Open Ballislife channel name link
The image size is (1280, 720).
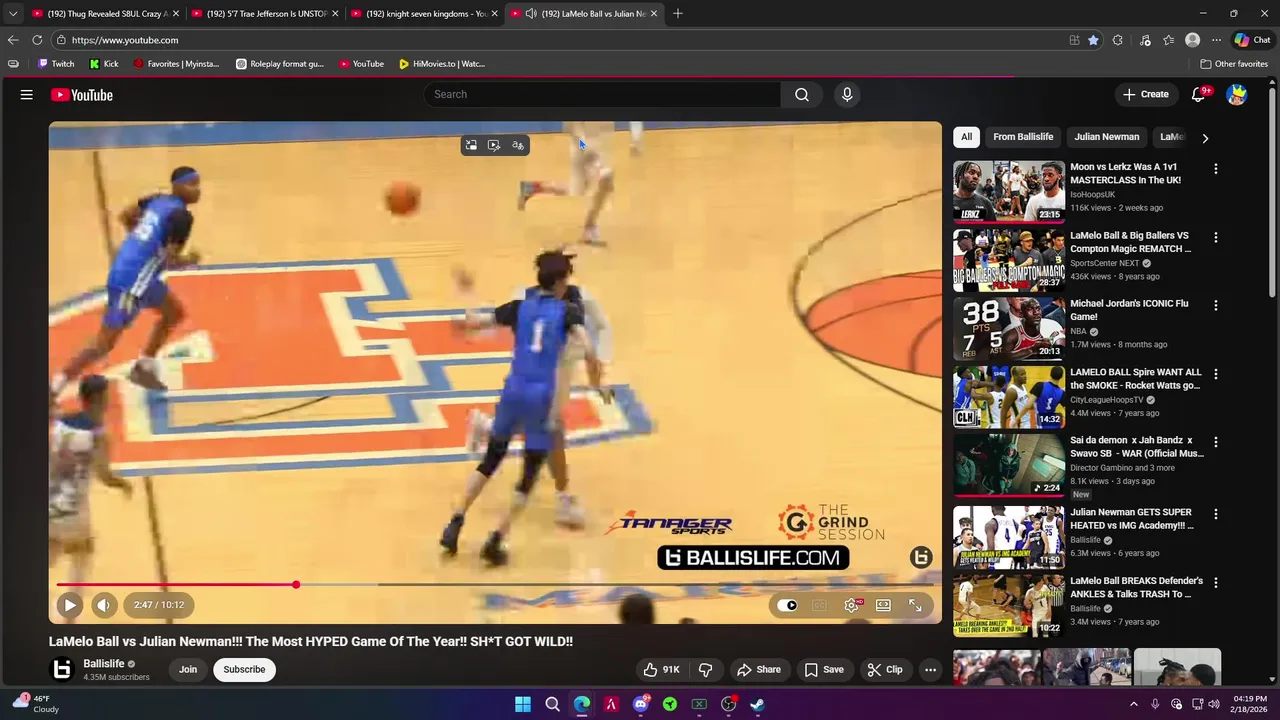(103, 664)
